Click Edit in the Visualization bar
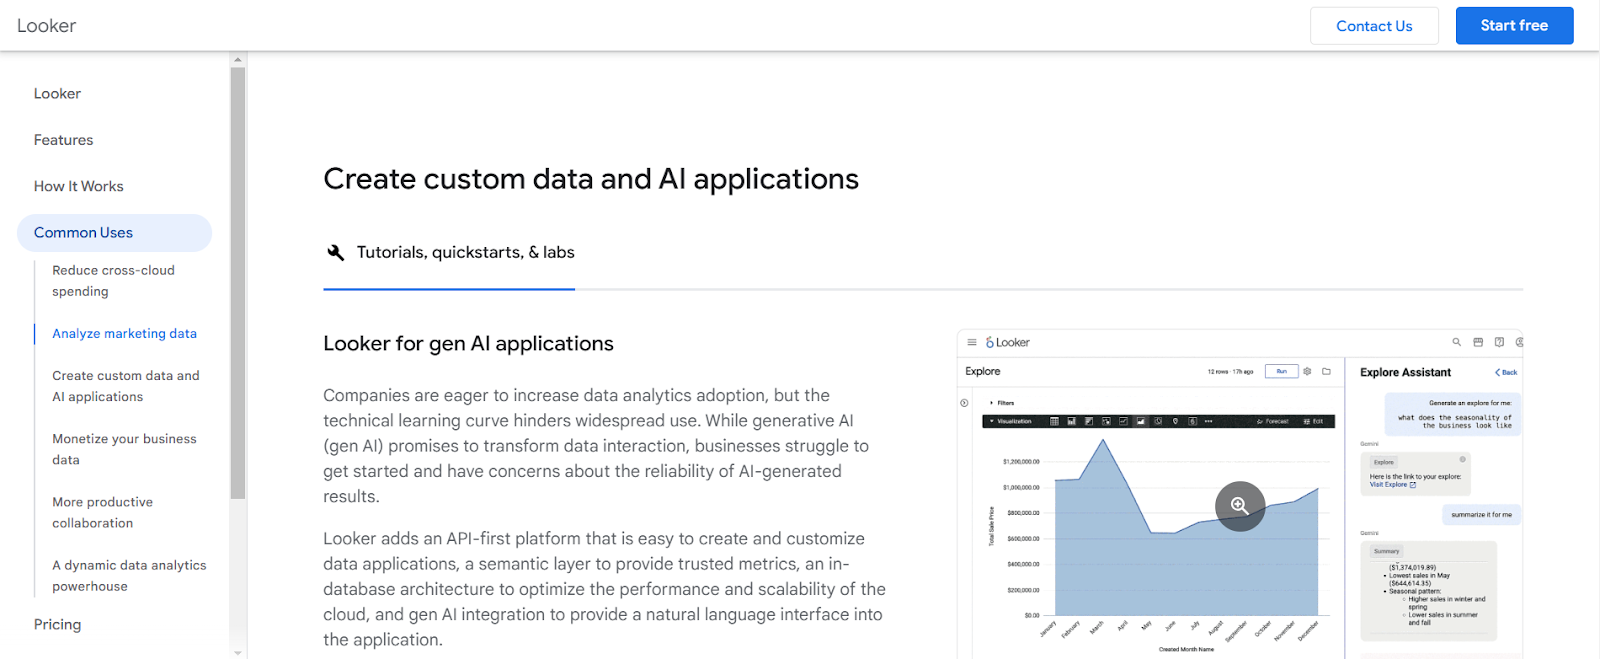The height and width of the screenshot is (659, 1600). coord(1314,421)
